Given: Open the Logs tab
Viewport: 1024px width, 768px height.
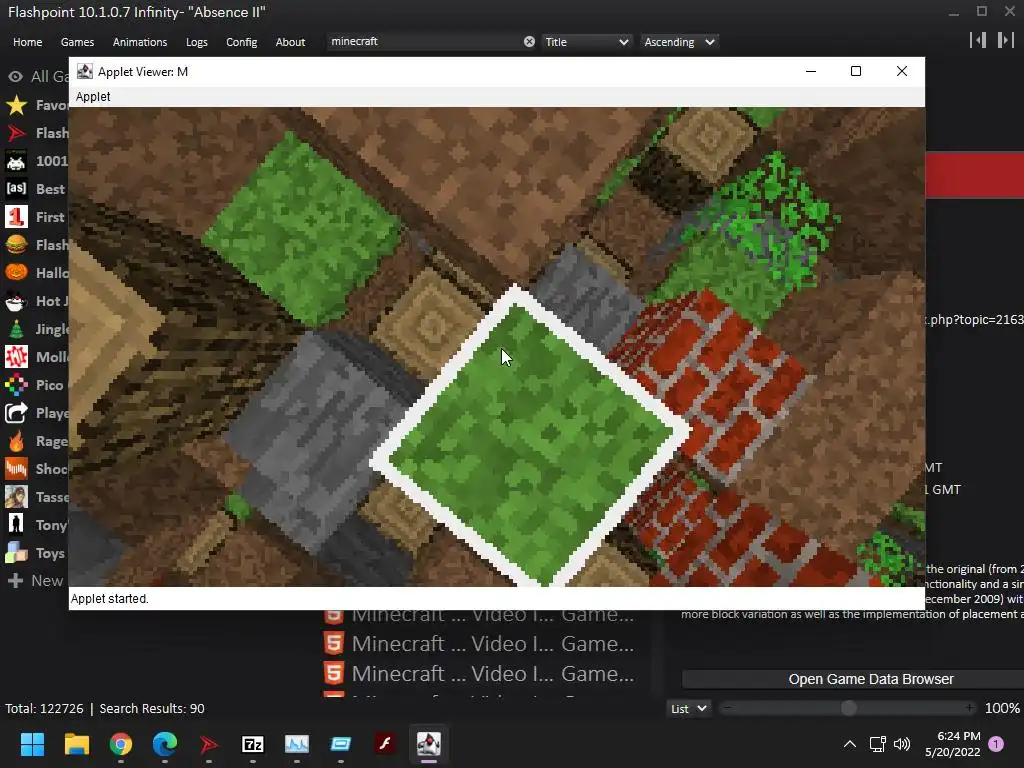Looking at the screenshot, I should click(x=197, y=42).
